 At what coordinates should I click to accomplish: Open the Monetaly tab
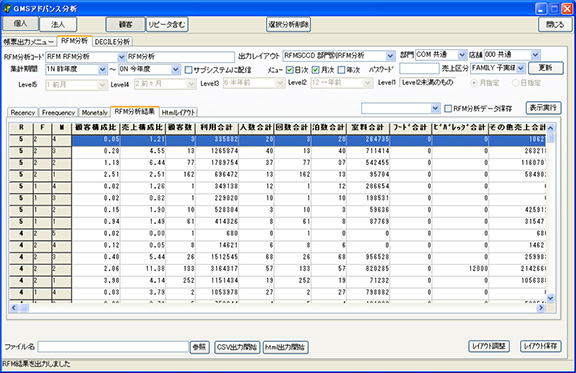(x=94, y=112)
